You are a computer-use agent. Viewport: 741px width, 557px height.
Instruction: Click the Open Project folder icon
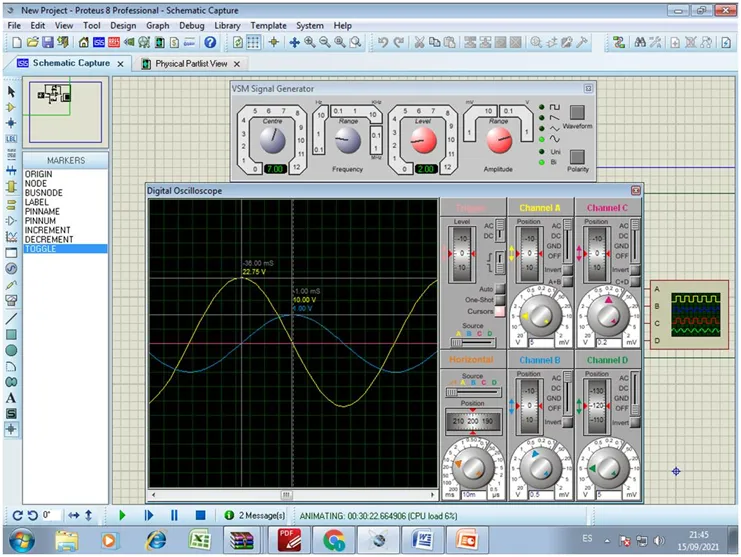[32, 43]
